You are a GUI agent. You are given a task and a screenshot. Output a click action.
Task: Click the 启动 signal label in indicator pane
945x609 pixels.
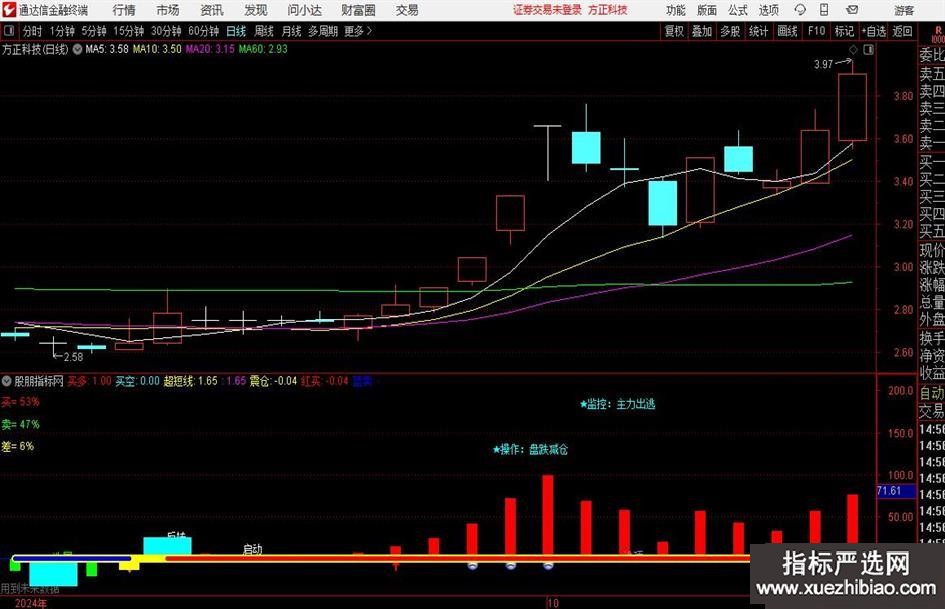[252, 549]
